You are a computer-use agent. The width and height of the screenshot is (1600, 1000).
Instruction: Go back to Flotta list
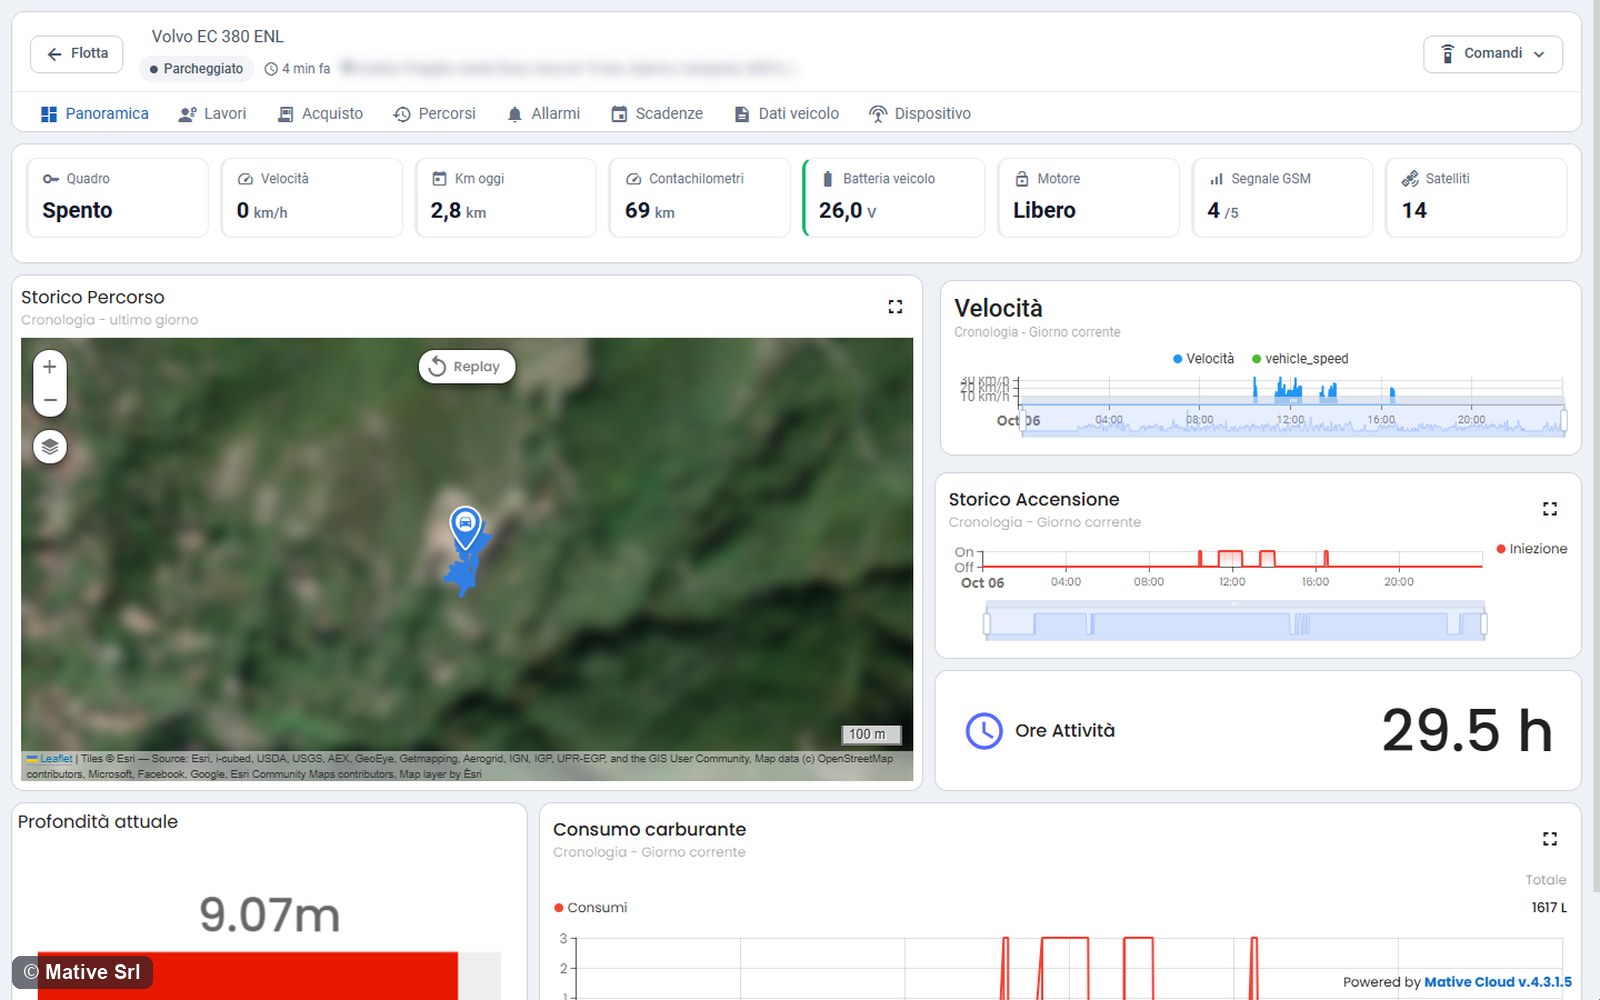pyautogui.click(x=76, y=54)
